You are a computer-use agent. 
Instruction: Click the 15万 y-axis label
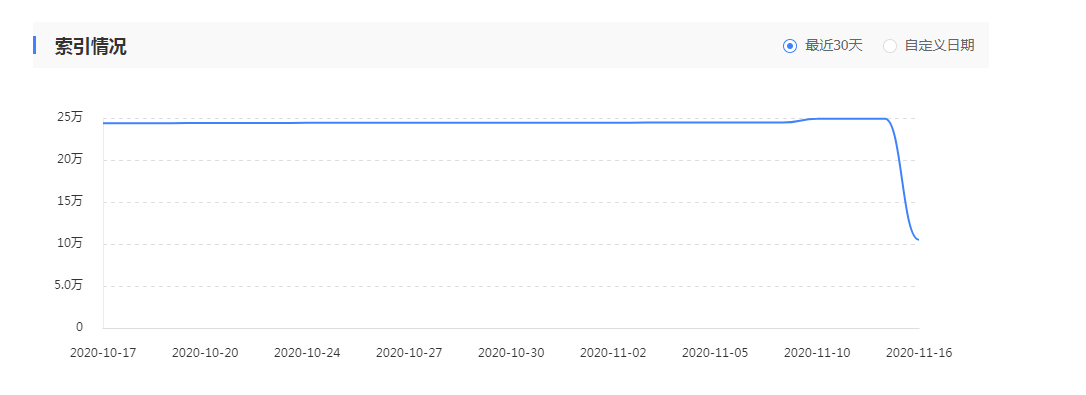coord(70,201)
